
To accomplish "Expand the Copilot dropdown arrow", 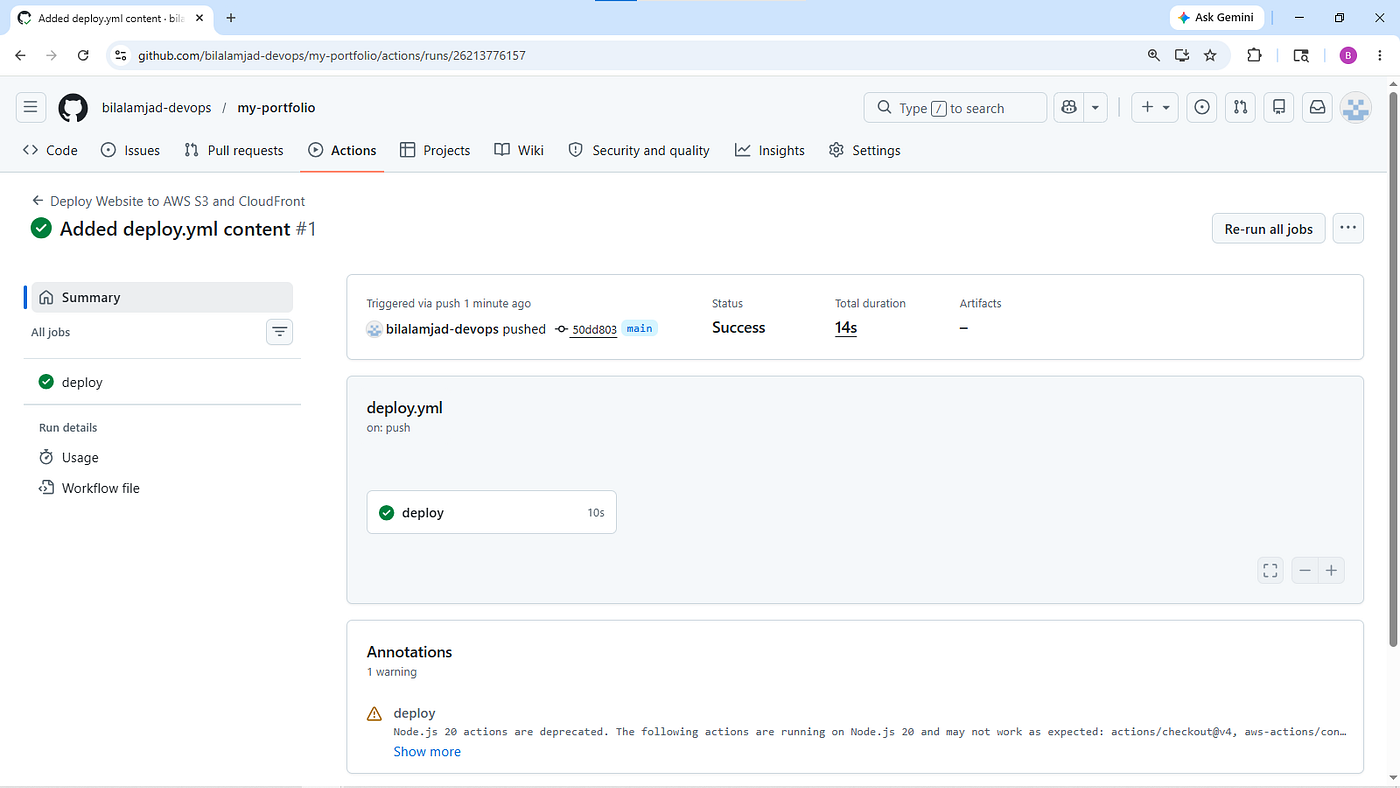I will (x=1096, y=108).
